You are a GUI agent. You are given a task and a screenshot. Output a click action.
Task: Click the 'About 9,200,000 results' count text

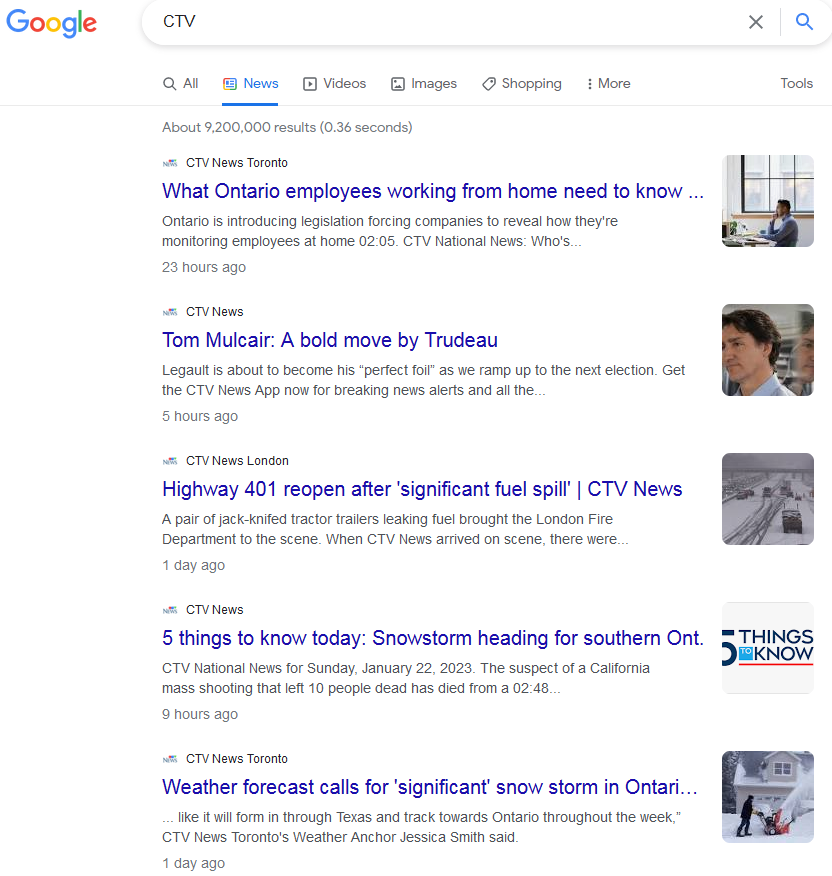coord(287,128)
